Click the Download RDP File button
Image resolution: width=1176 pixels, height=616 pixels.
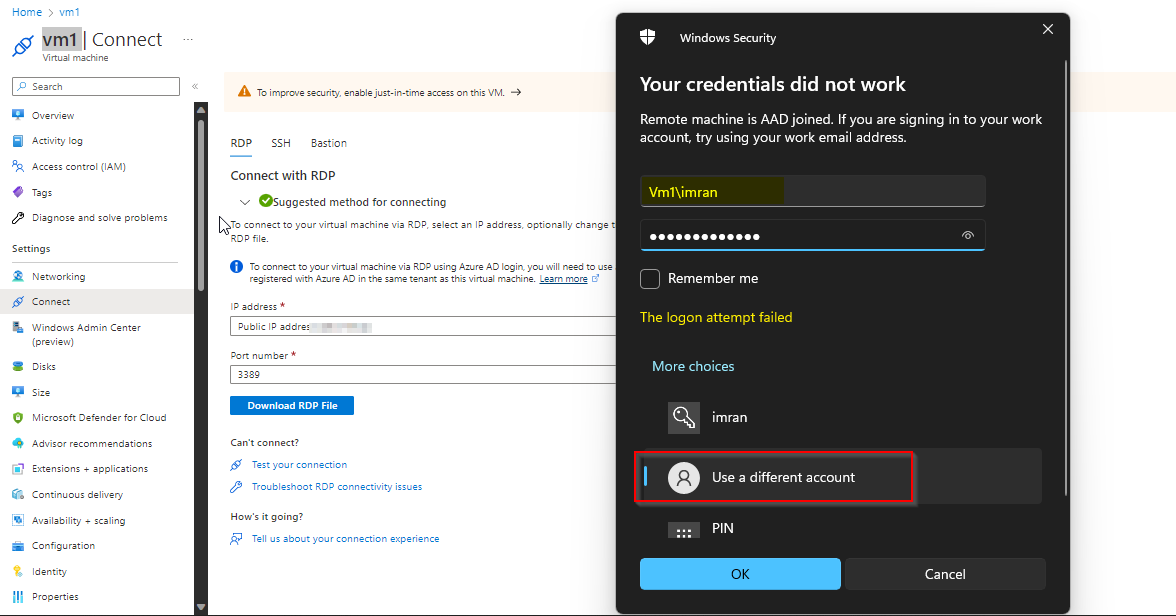[x=292, y=406]
